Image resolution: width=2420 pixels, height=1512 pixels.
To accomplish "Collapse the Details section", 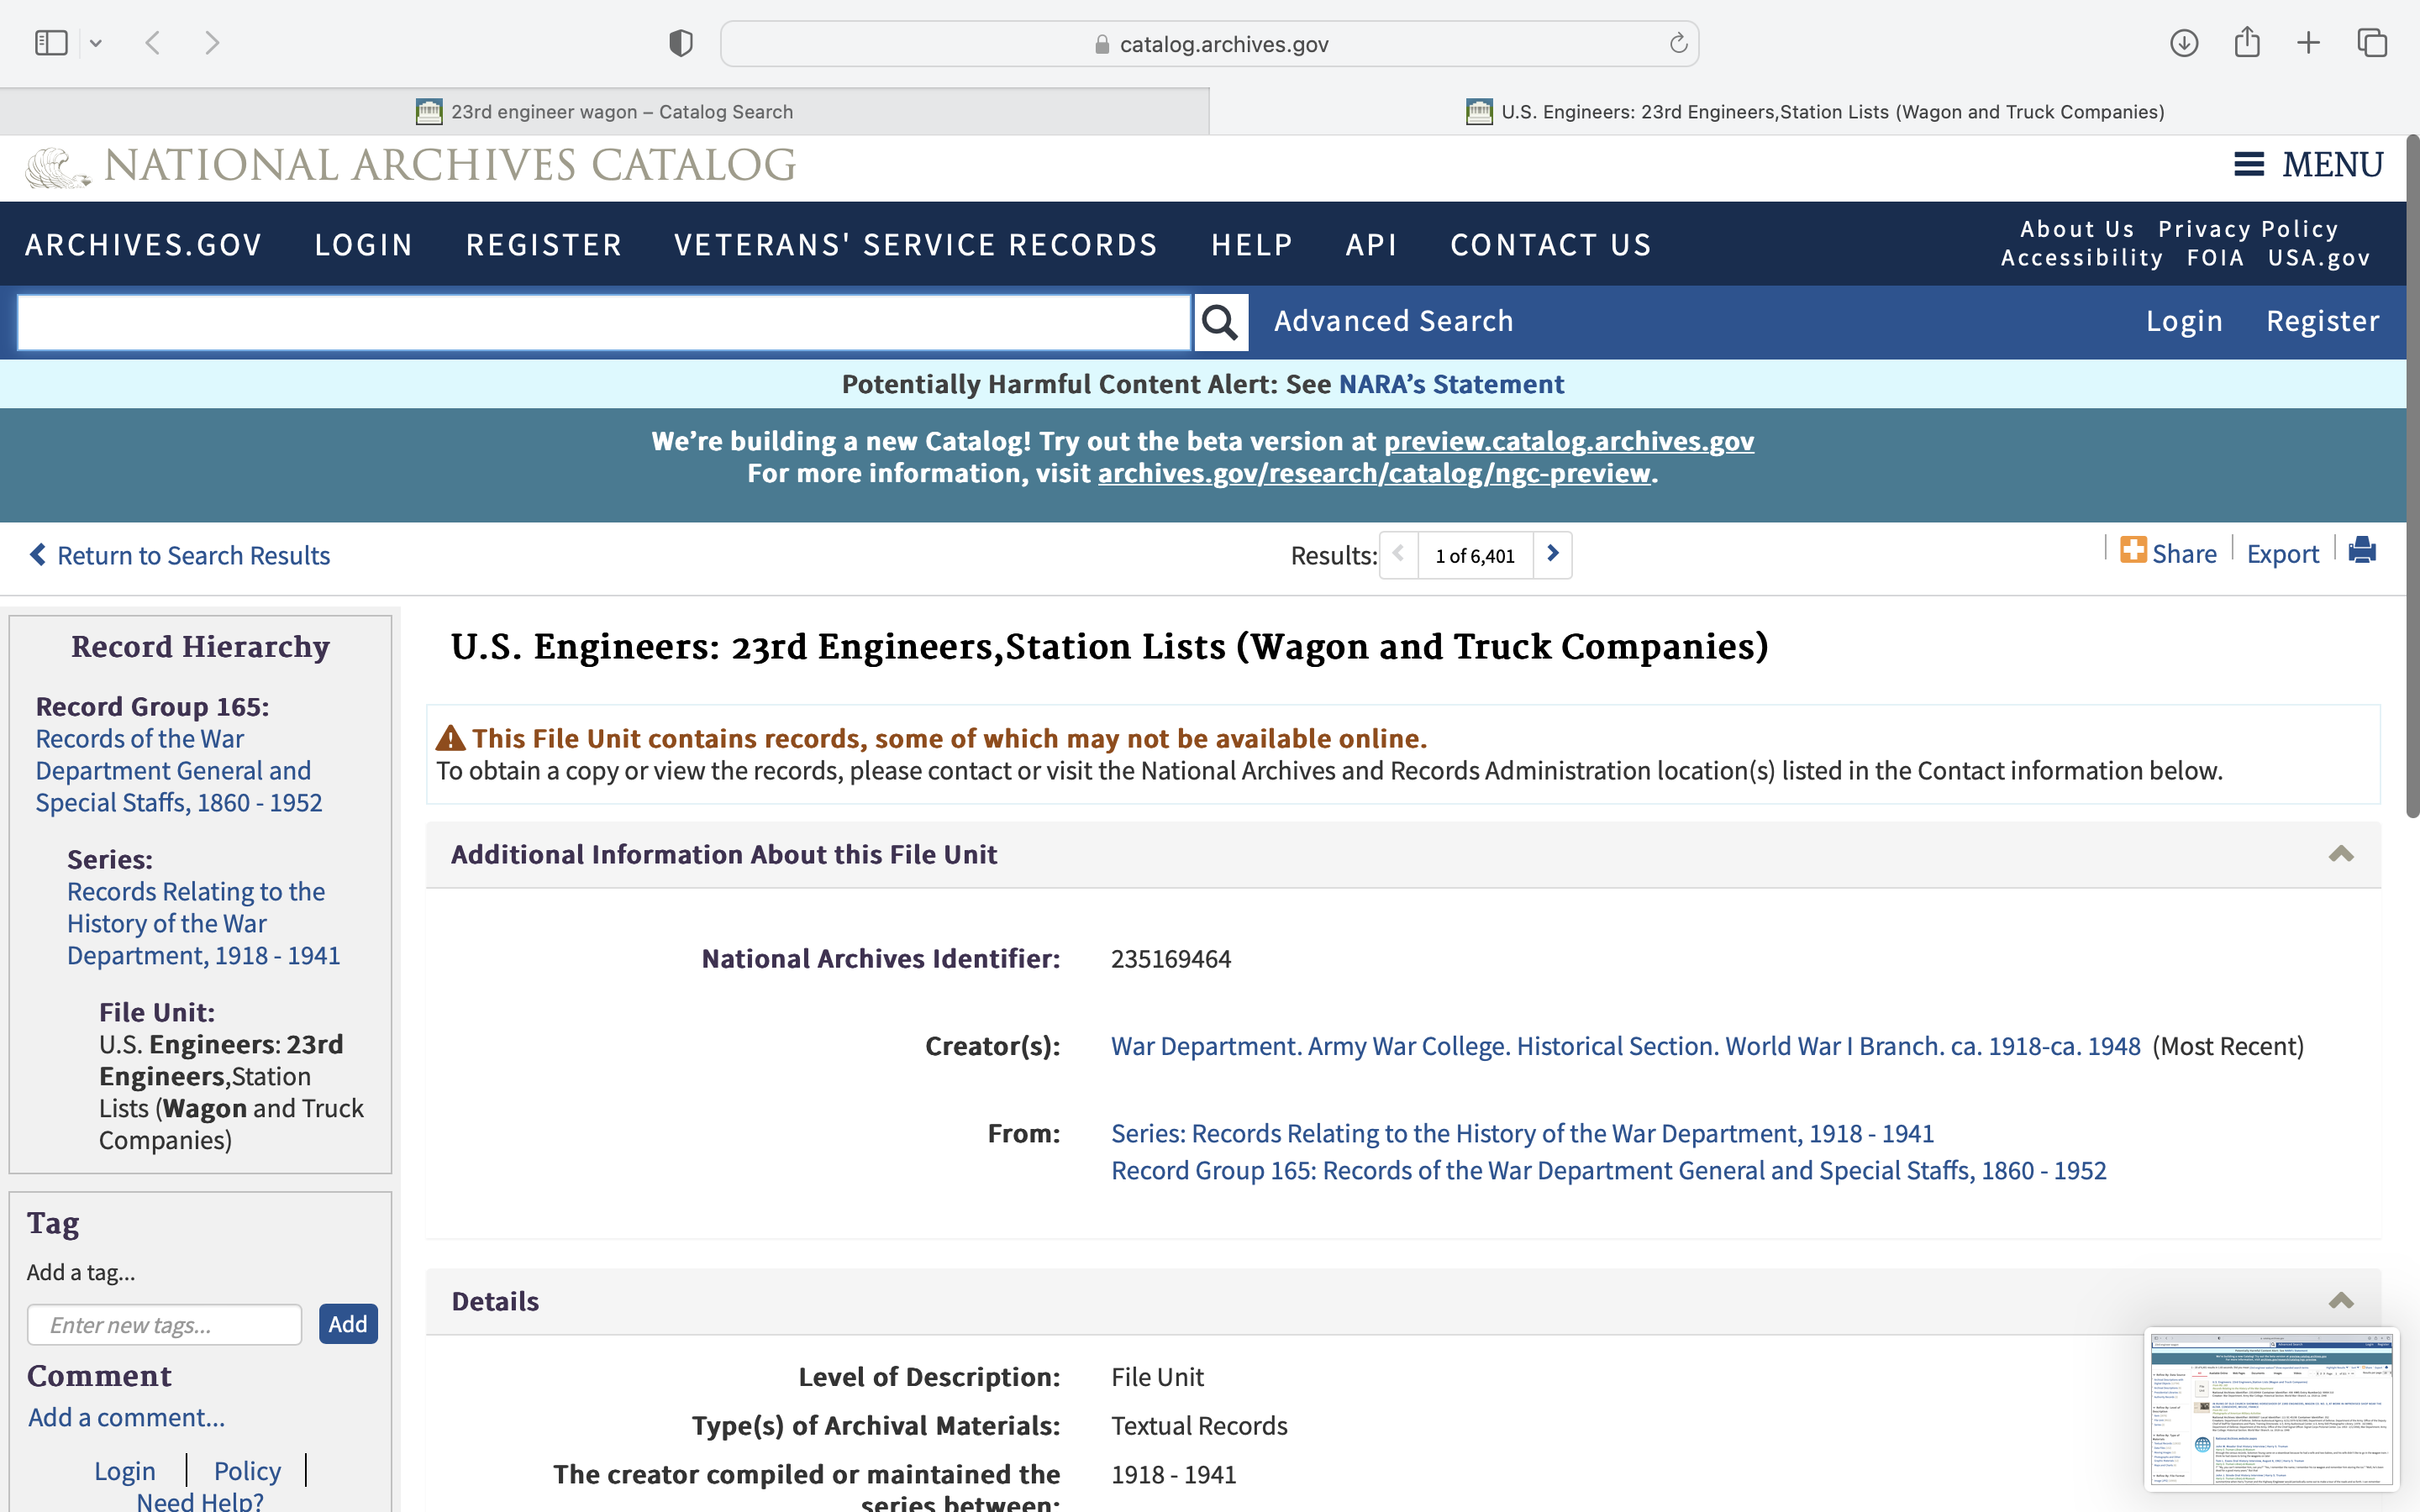I will point(2340,1301).
